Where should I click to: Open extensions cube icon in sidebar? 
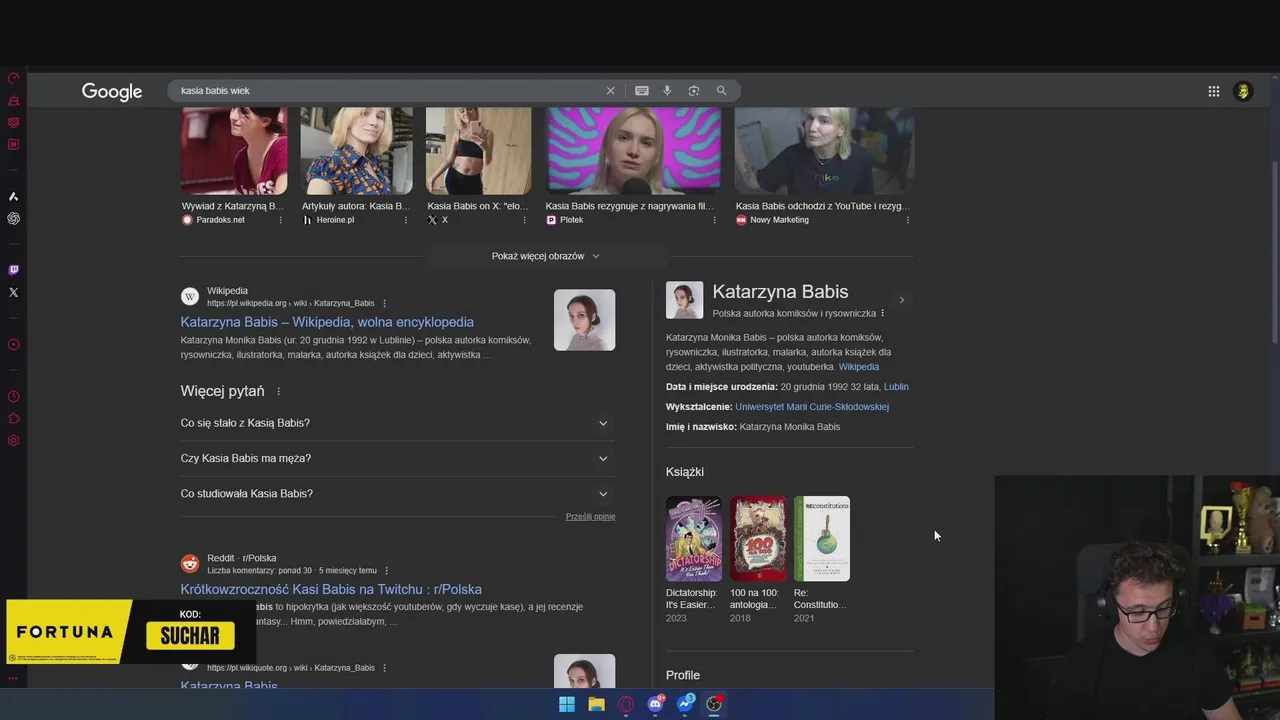pyautogui.click(x=13, y=418)
